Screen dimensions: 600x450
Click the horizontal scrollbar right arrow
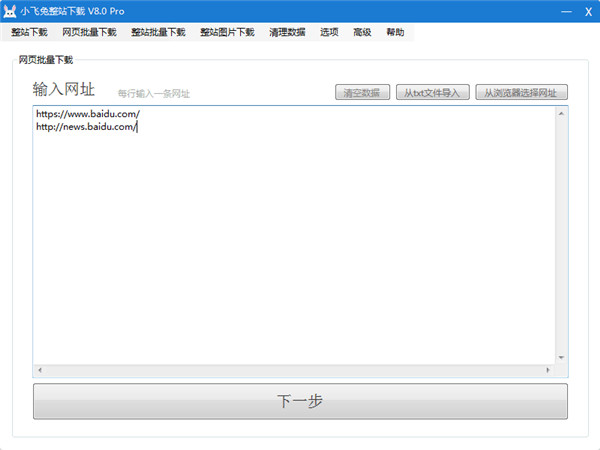pos(548,370)
